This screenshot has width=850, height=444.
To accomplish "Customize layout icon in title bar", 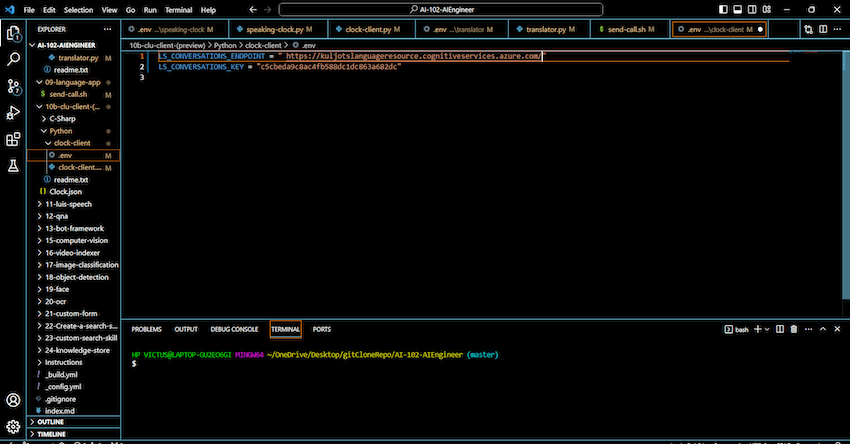I will click(767, 10).
